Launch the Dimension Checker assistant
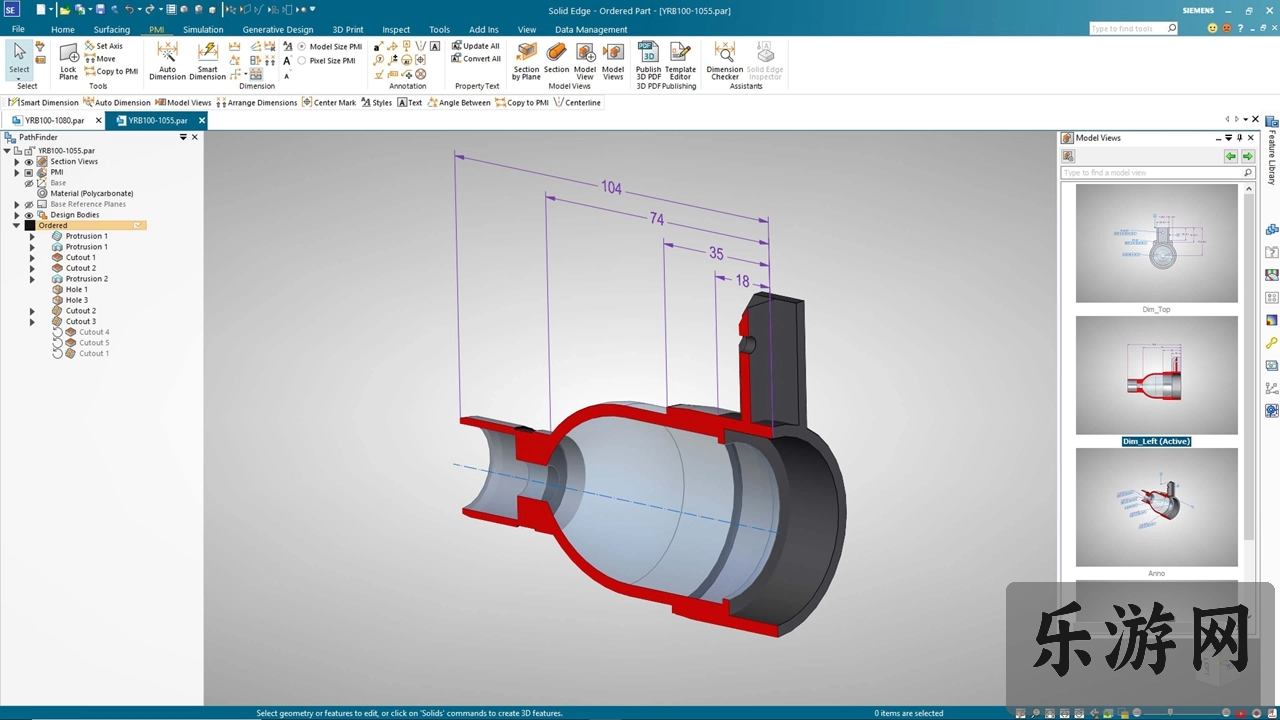The width and height of the screenshot is (1280, 720). 725,61
